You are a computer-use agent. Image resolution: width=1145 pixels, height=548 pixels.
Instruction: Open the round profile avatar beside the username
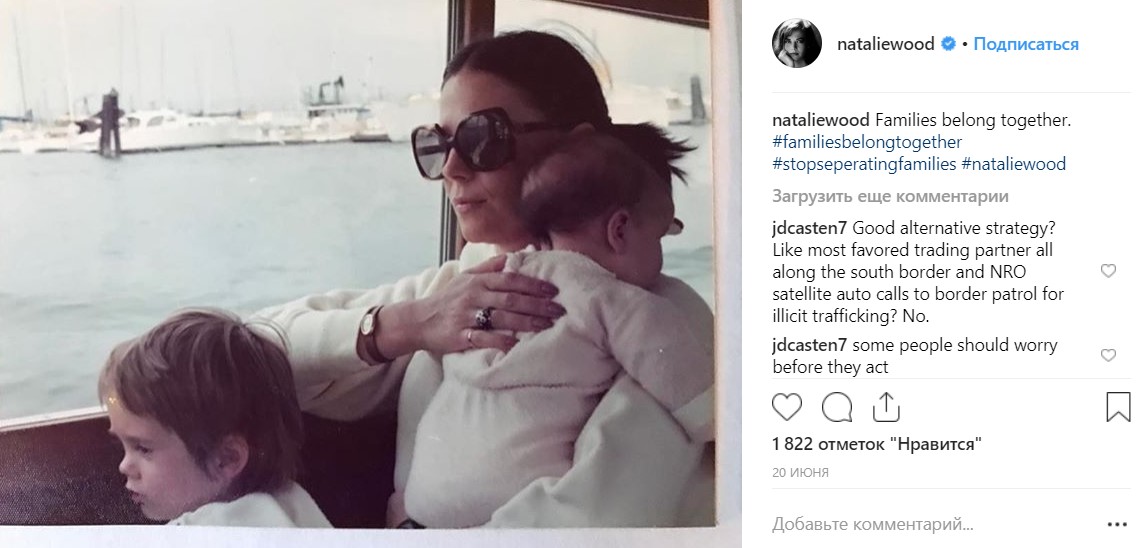797,44
